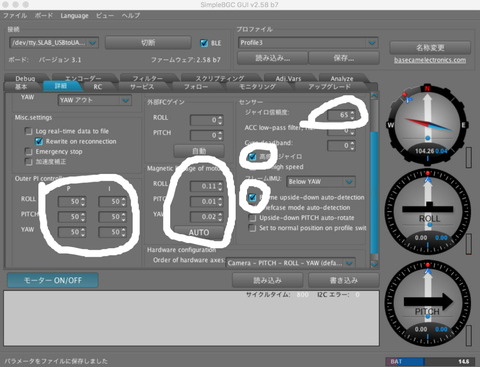Click the vertical scrollbar thumb in settings
This screenshot has height=367, width=480.
pos(374,193)
